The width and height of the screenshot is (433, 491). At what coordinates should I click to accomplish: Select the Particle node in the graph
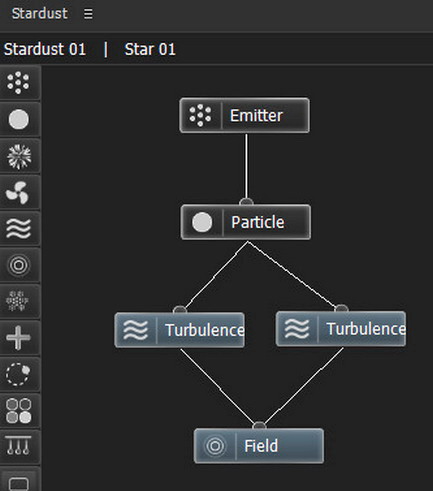pos(246,222)
